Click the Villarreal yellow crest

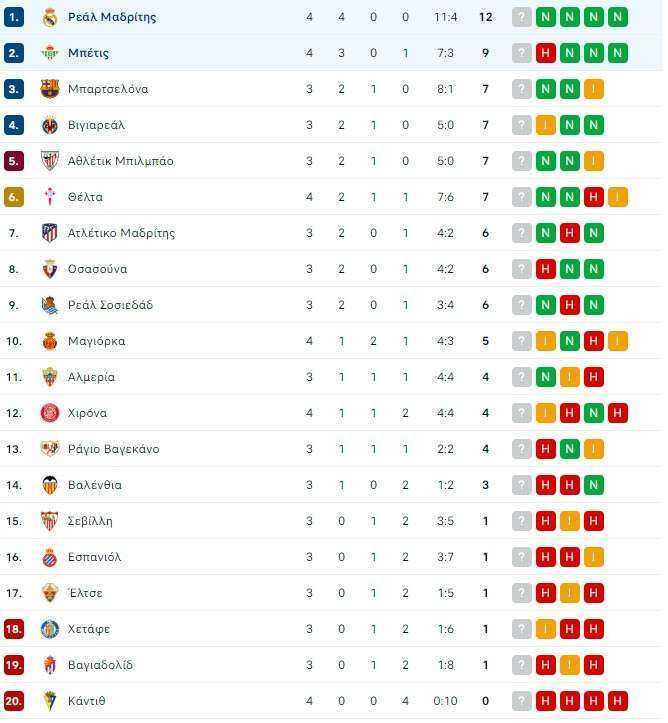(49, 125)
